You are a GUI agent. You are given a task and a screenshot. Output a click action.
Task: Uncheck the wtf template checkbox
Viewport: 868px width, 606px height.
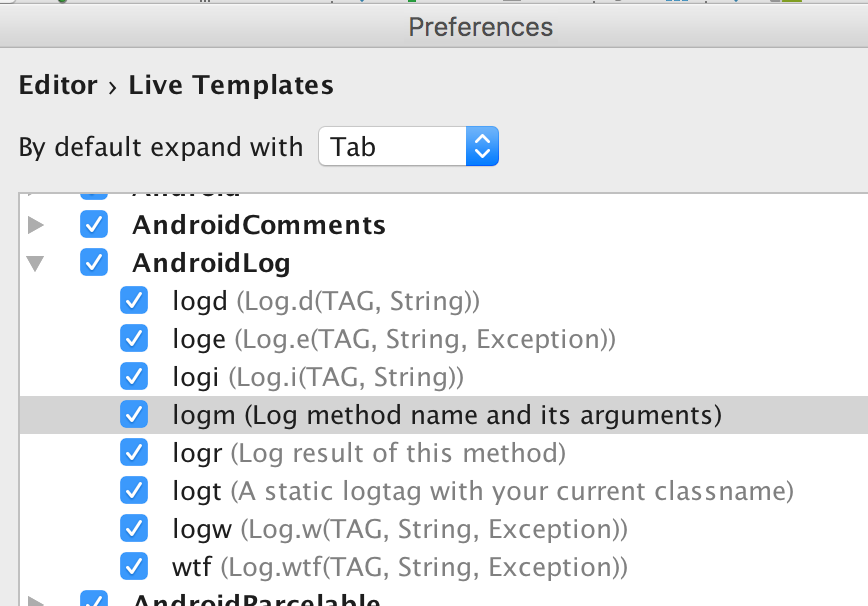tap(134, 566)
